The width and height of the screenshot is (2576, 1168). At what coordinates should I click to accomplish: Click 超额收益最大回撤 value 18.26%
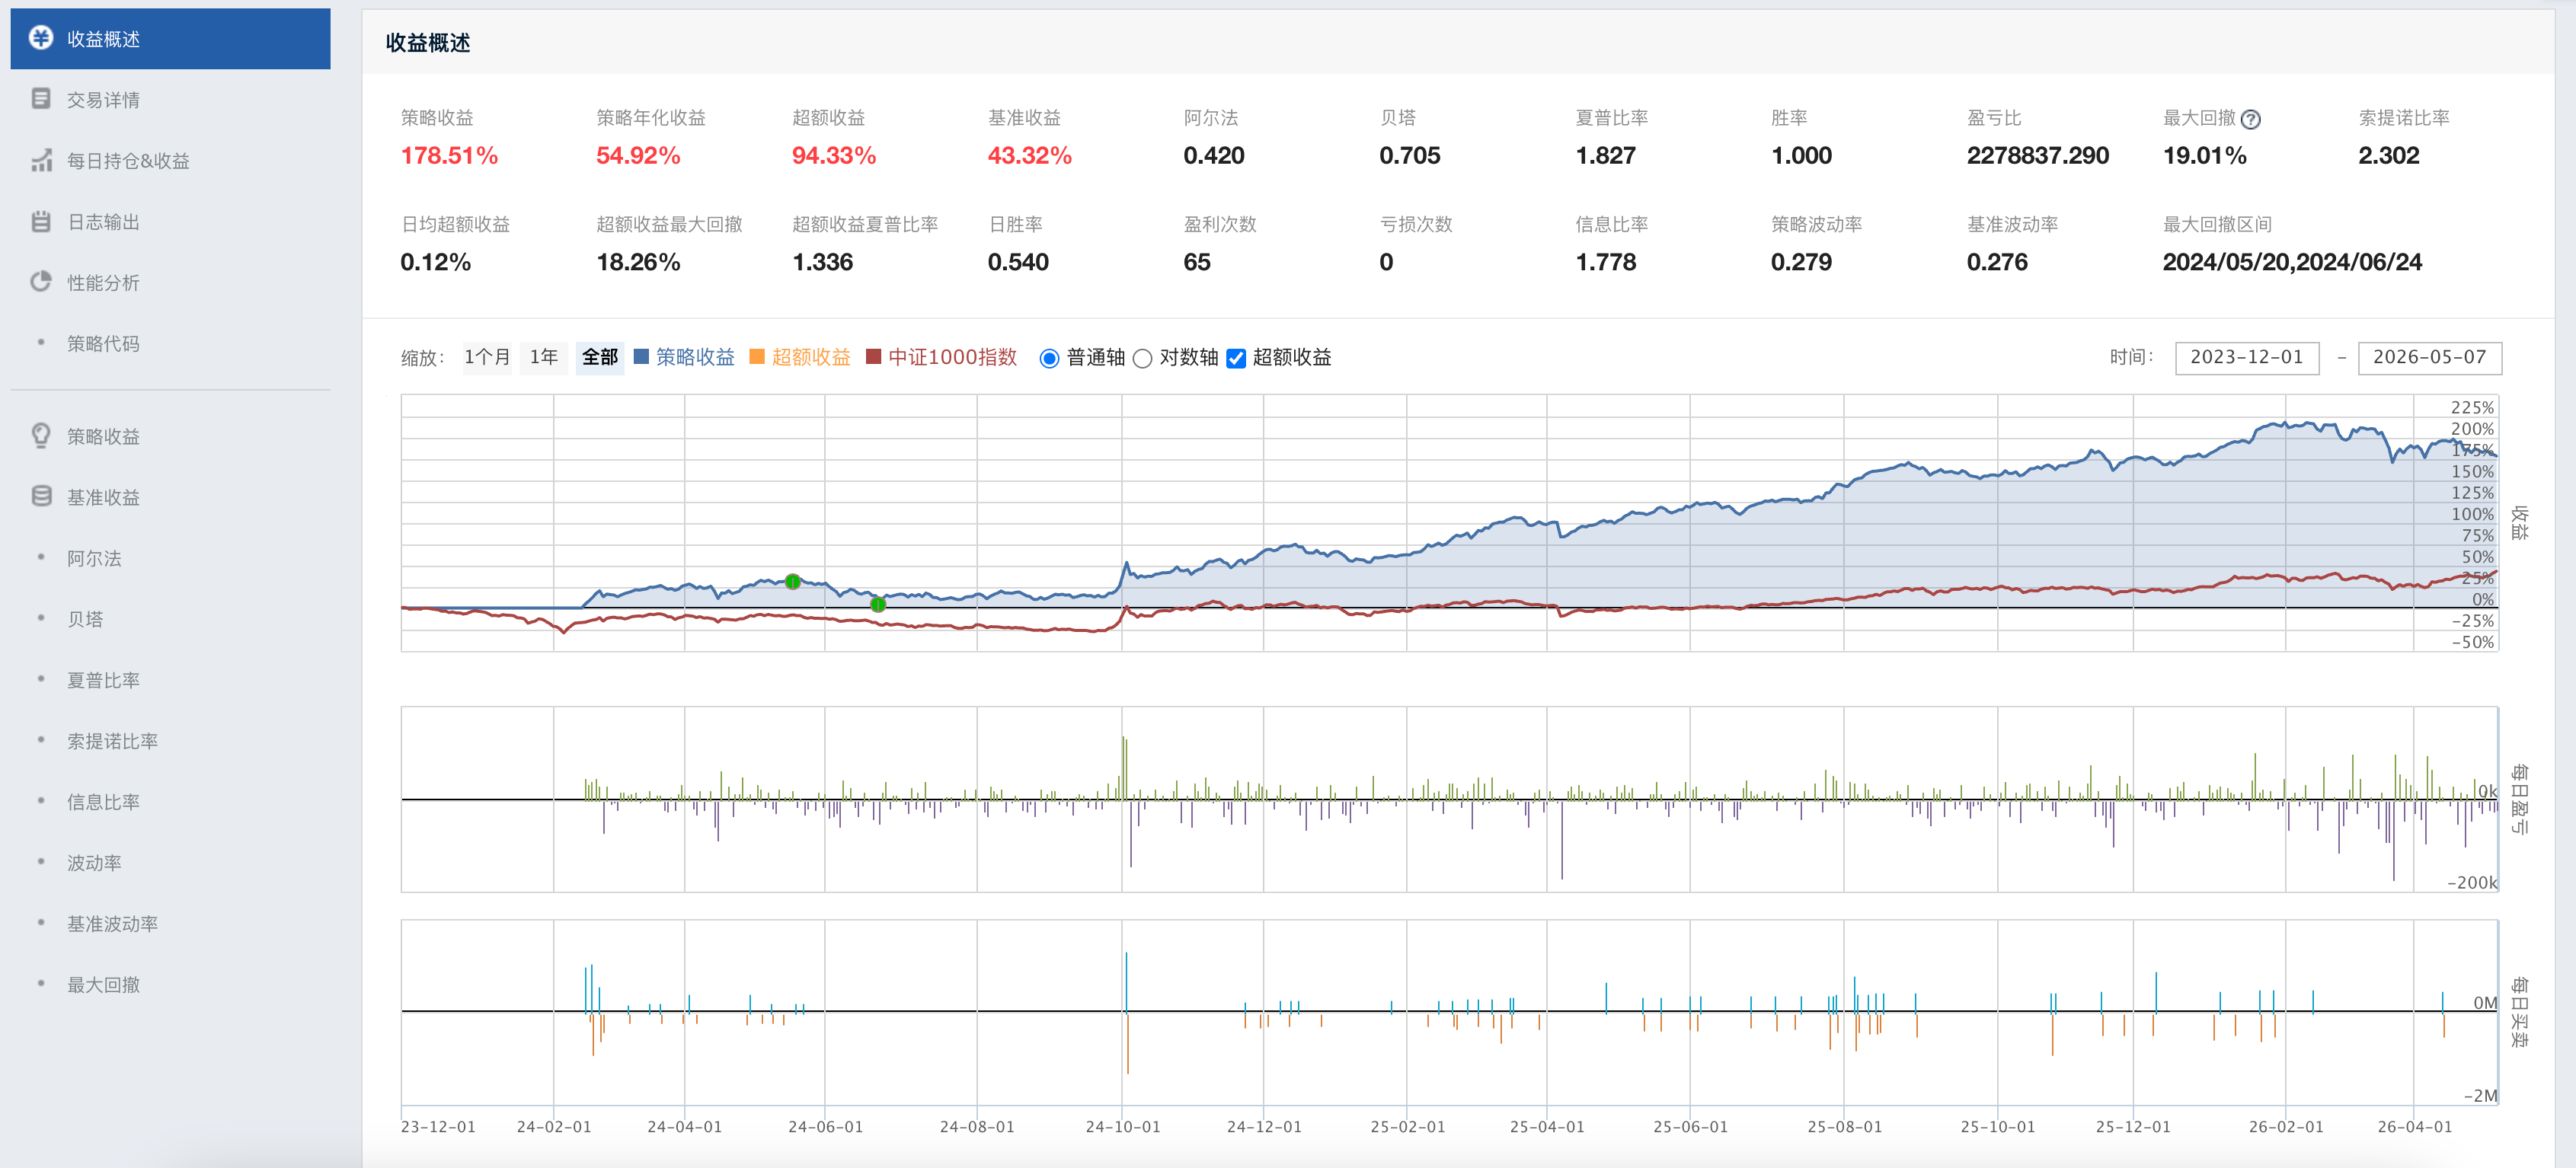point(638,263)
